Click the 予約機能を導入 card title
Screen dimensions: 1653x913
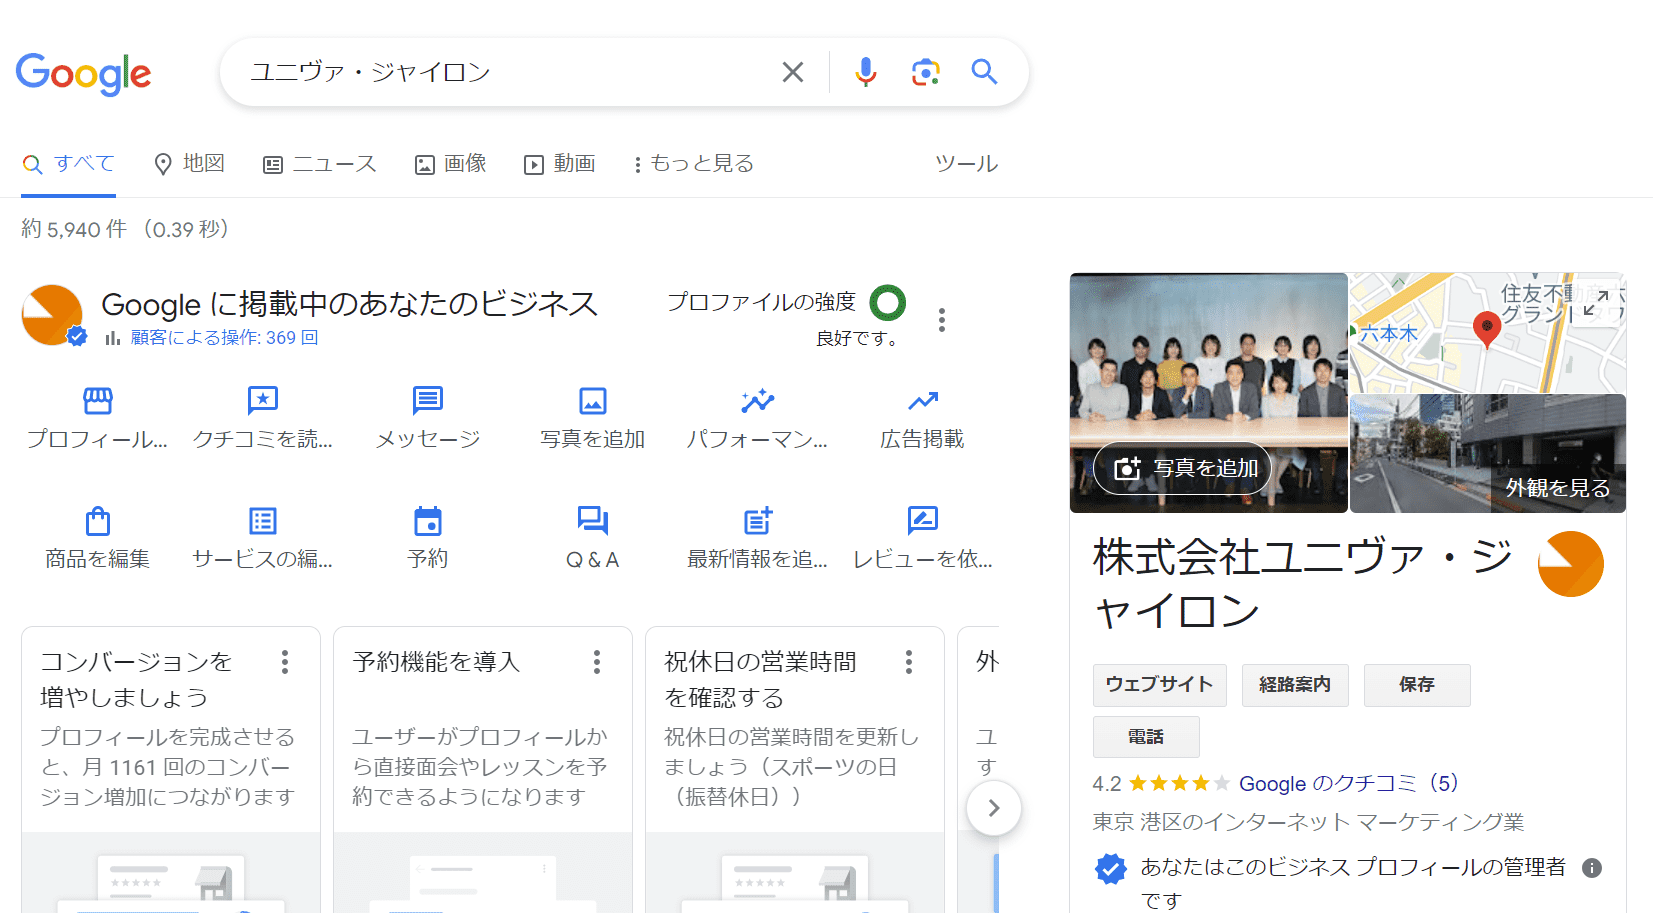pyautogui.click(x=436, y=662)
